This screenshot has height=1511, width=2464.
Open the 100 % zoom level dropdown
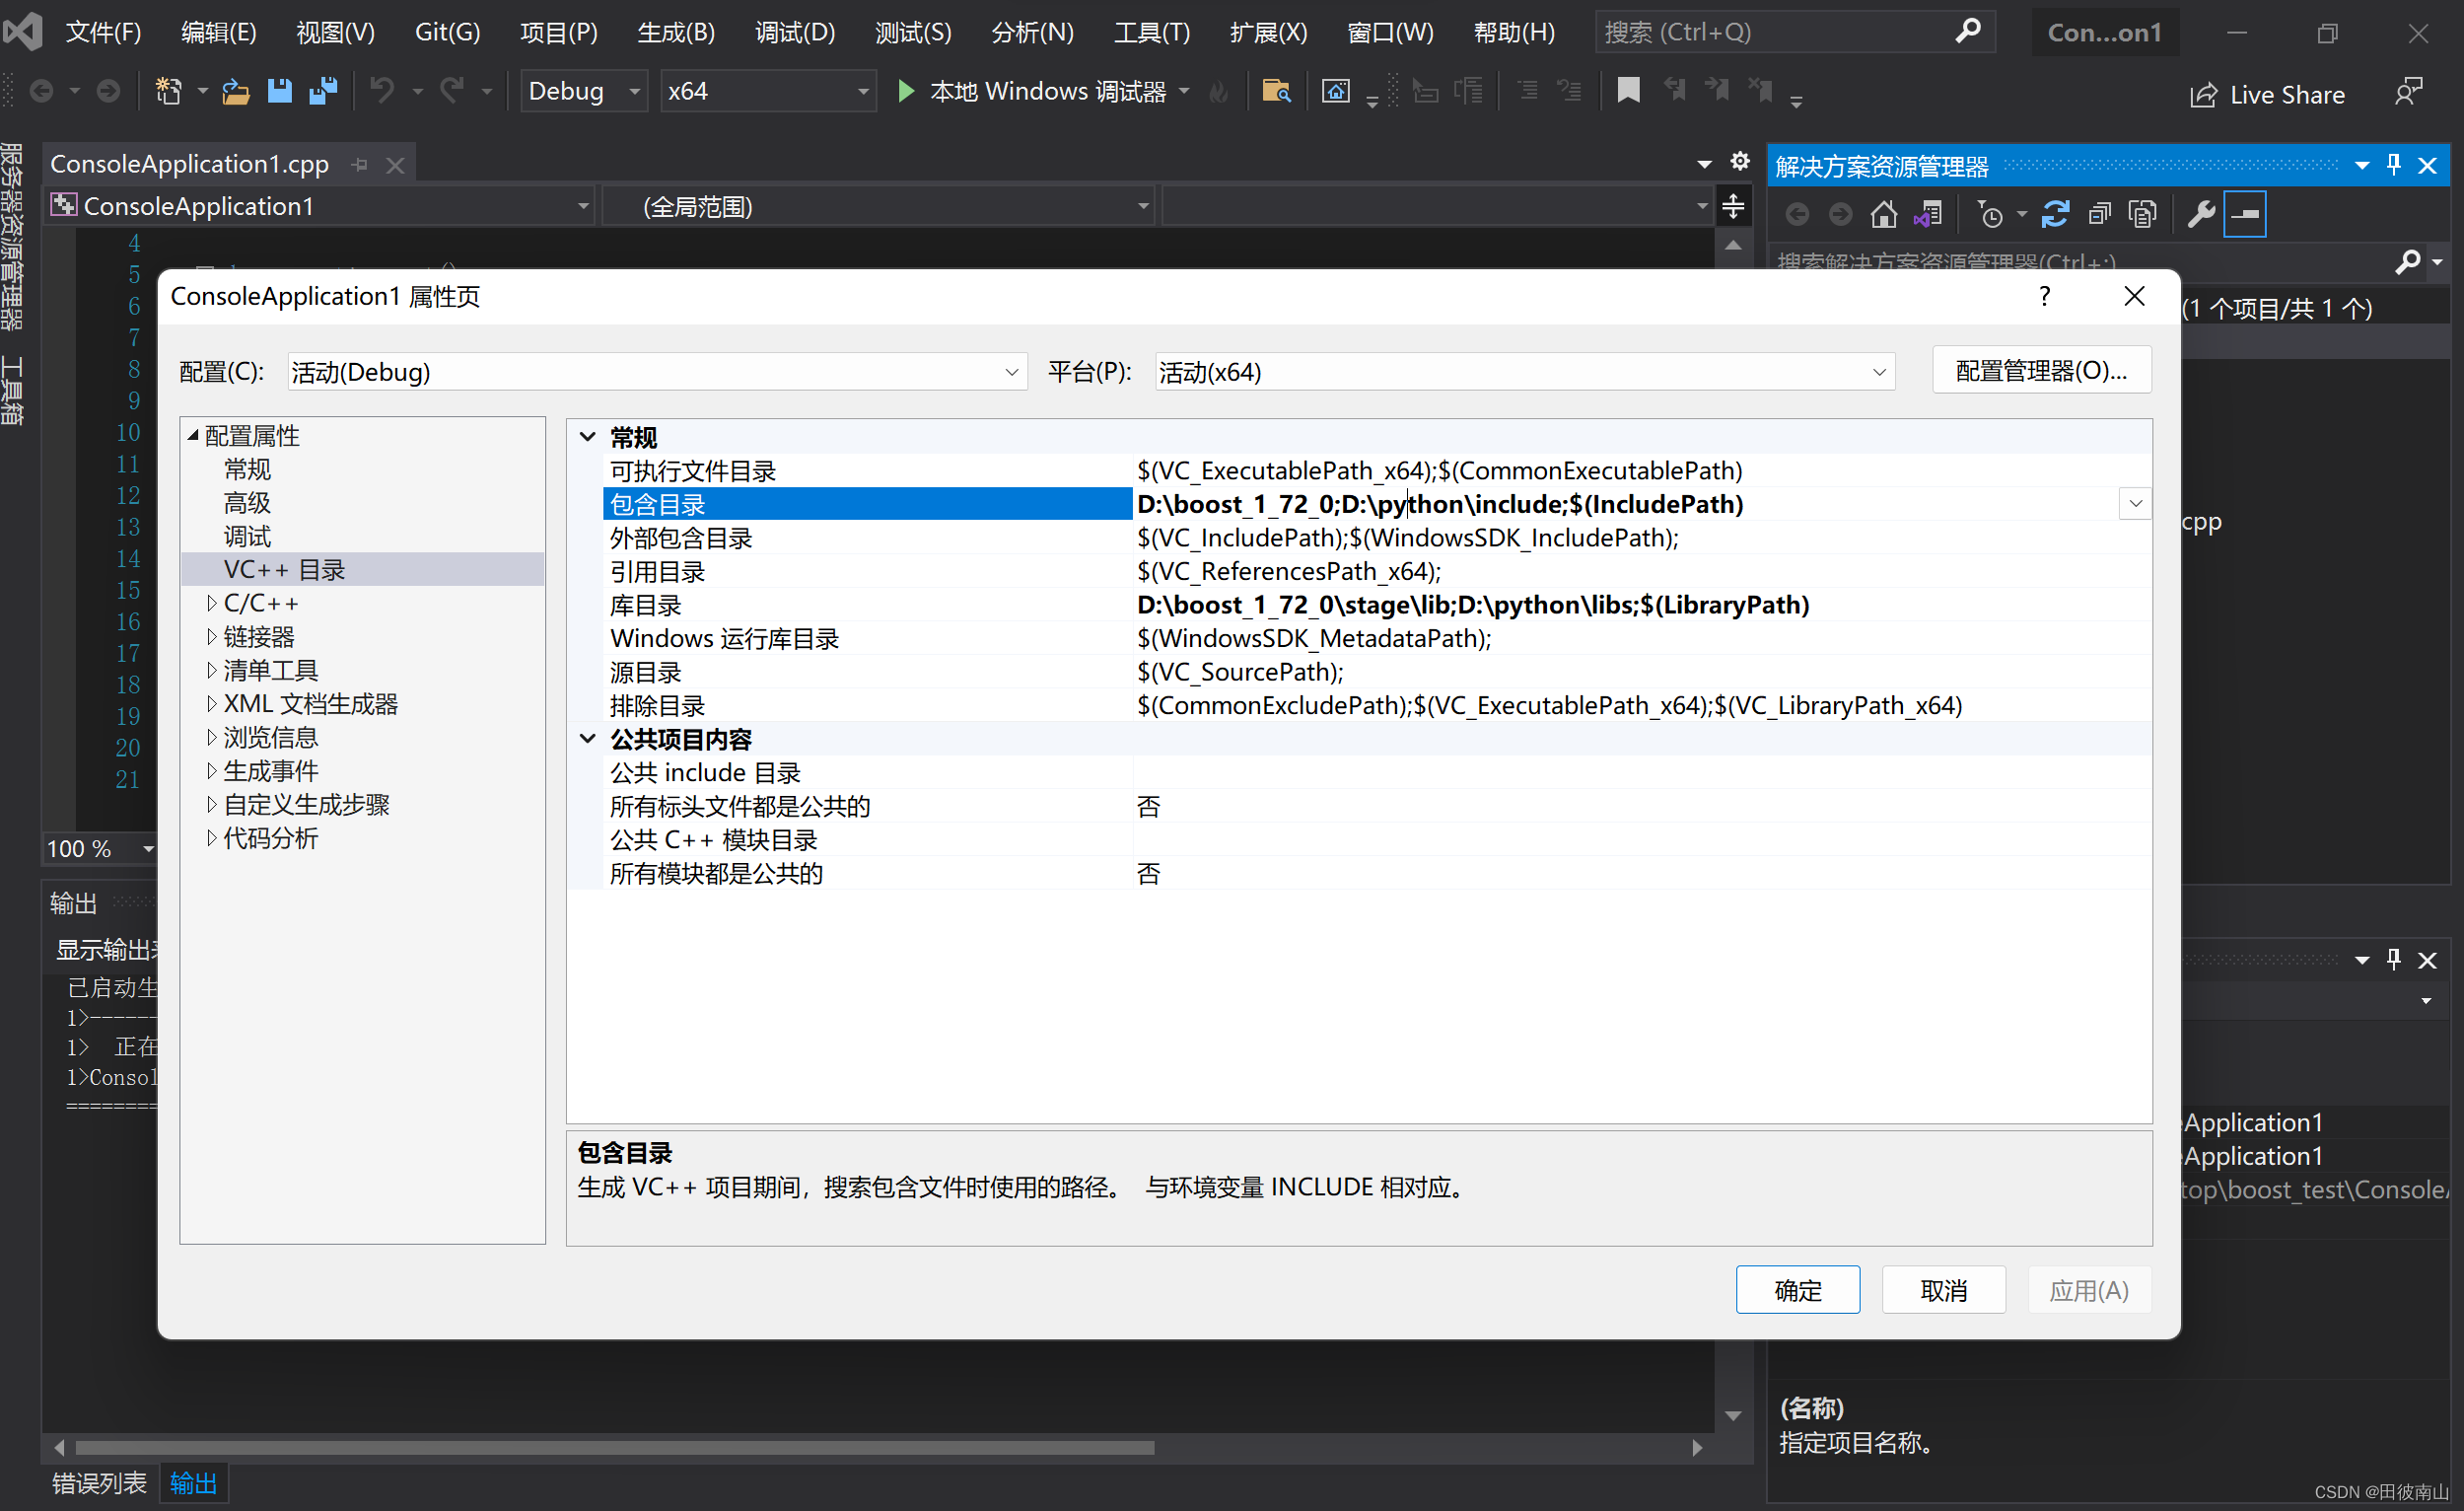pos(149,849)
